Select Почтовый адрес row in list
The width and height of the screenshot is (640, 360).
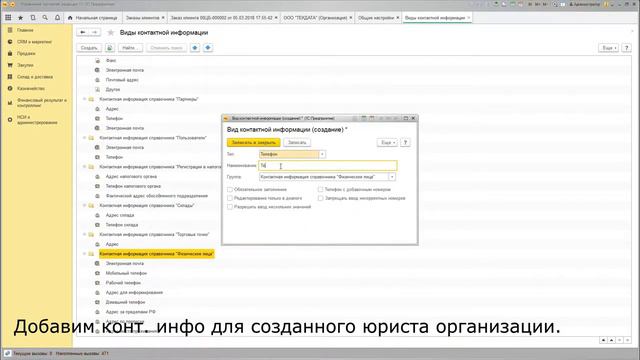pyautogui.click(x=122, y=80)
